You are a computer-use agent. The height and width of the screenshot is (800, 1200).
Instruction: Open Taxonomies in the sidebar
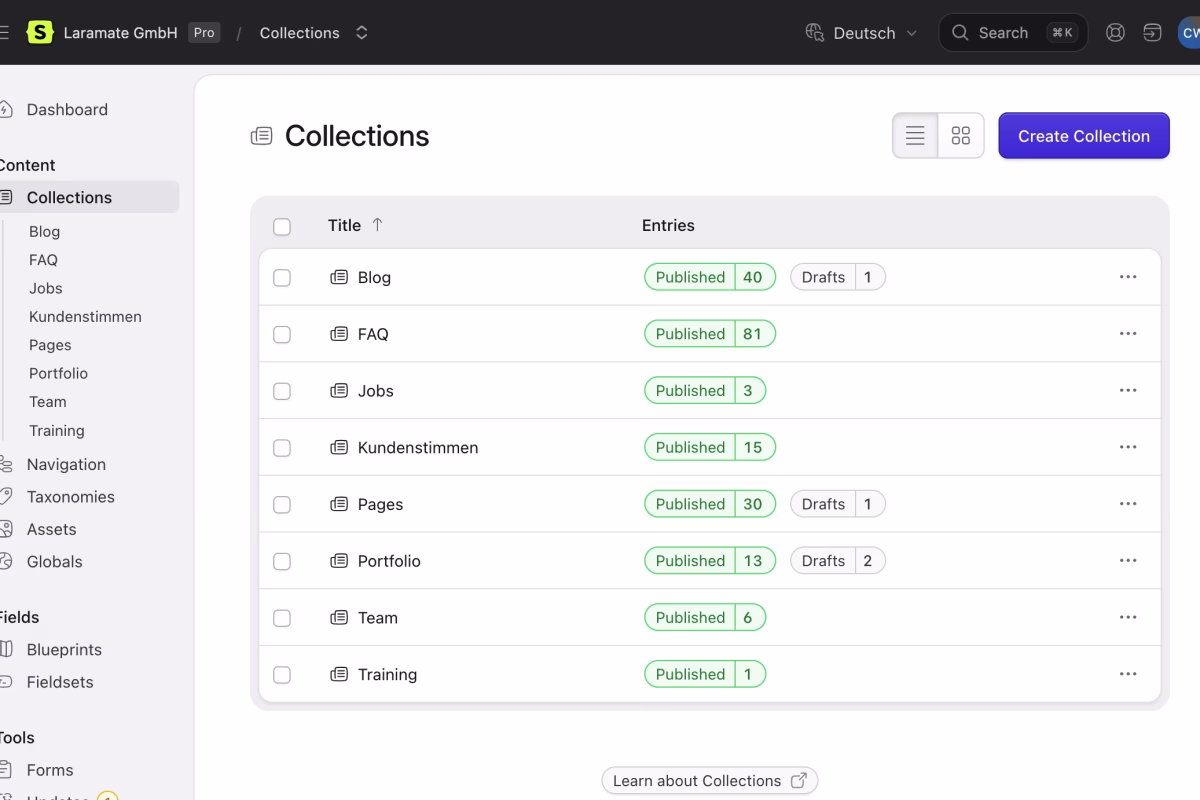tap(70, 497)
